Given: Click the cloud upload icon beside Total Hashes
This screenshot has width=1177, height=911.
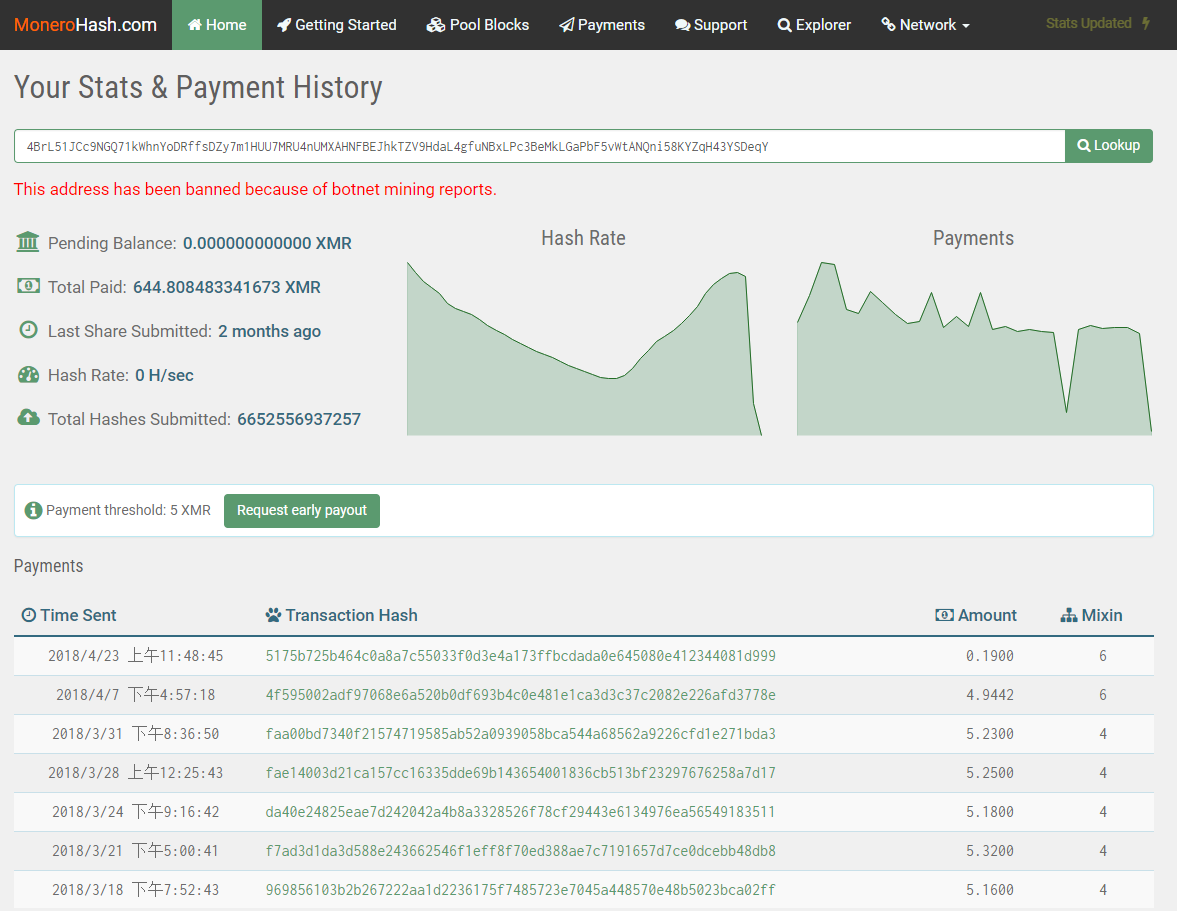Looking at the screenshot, I should click(28, 418).
